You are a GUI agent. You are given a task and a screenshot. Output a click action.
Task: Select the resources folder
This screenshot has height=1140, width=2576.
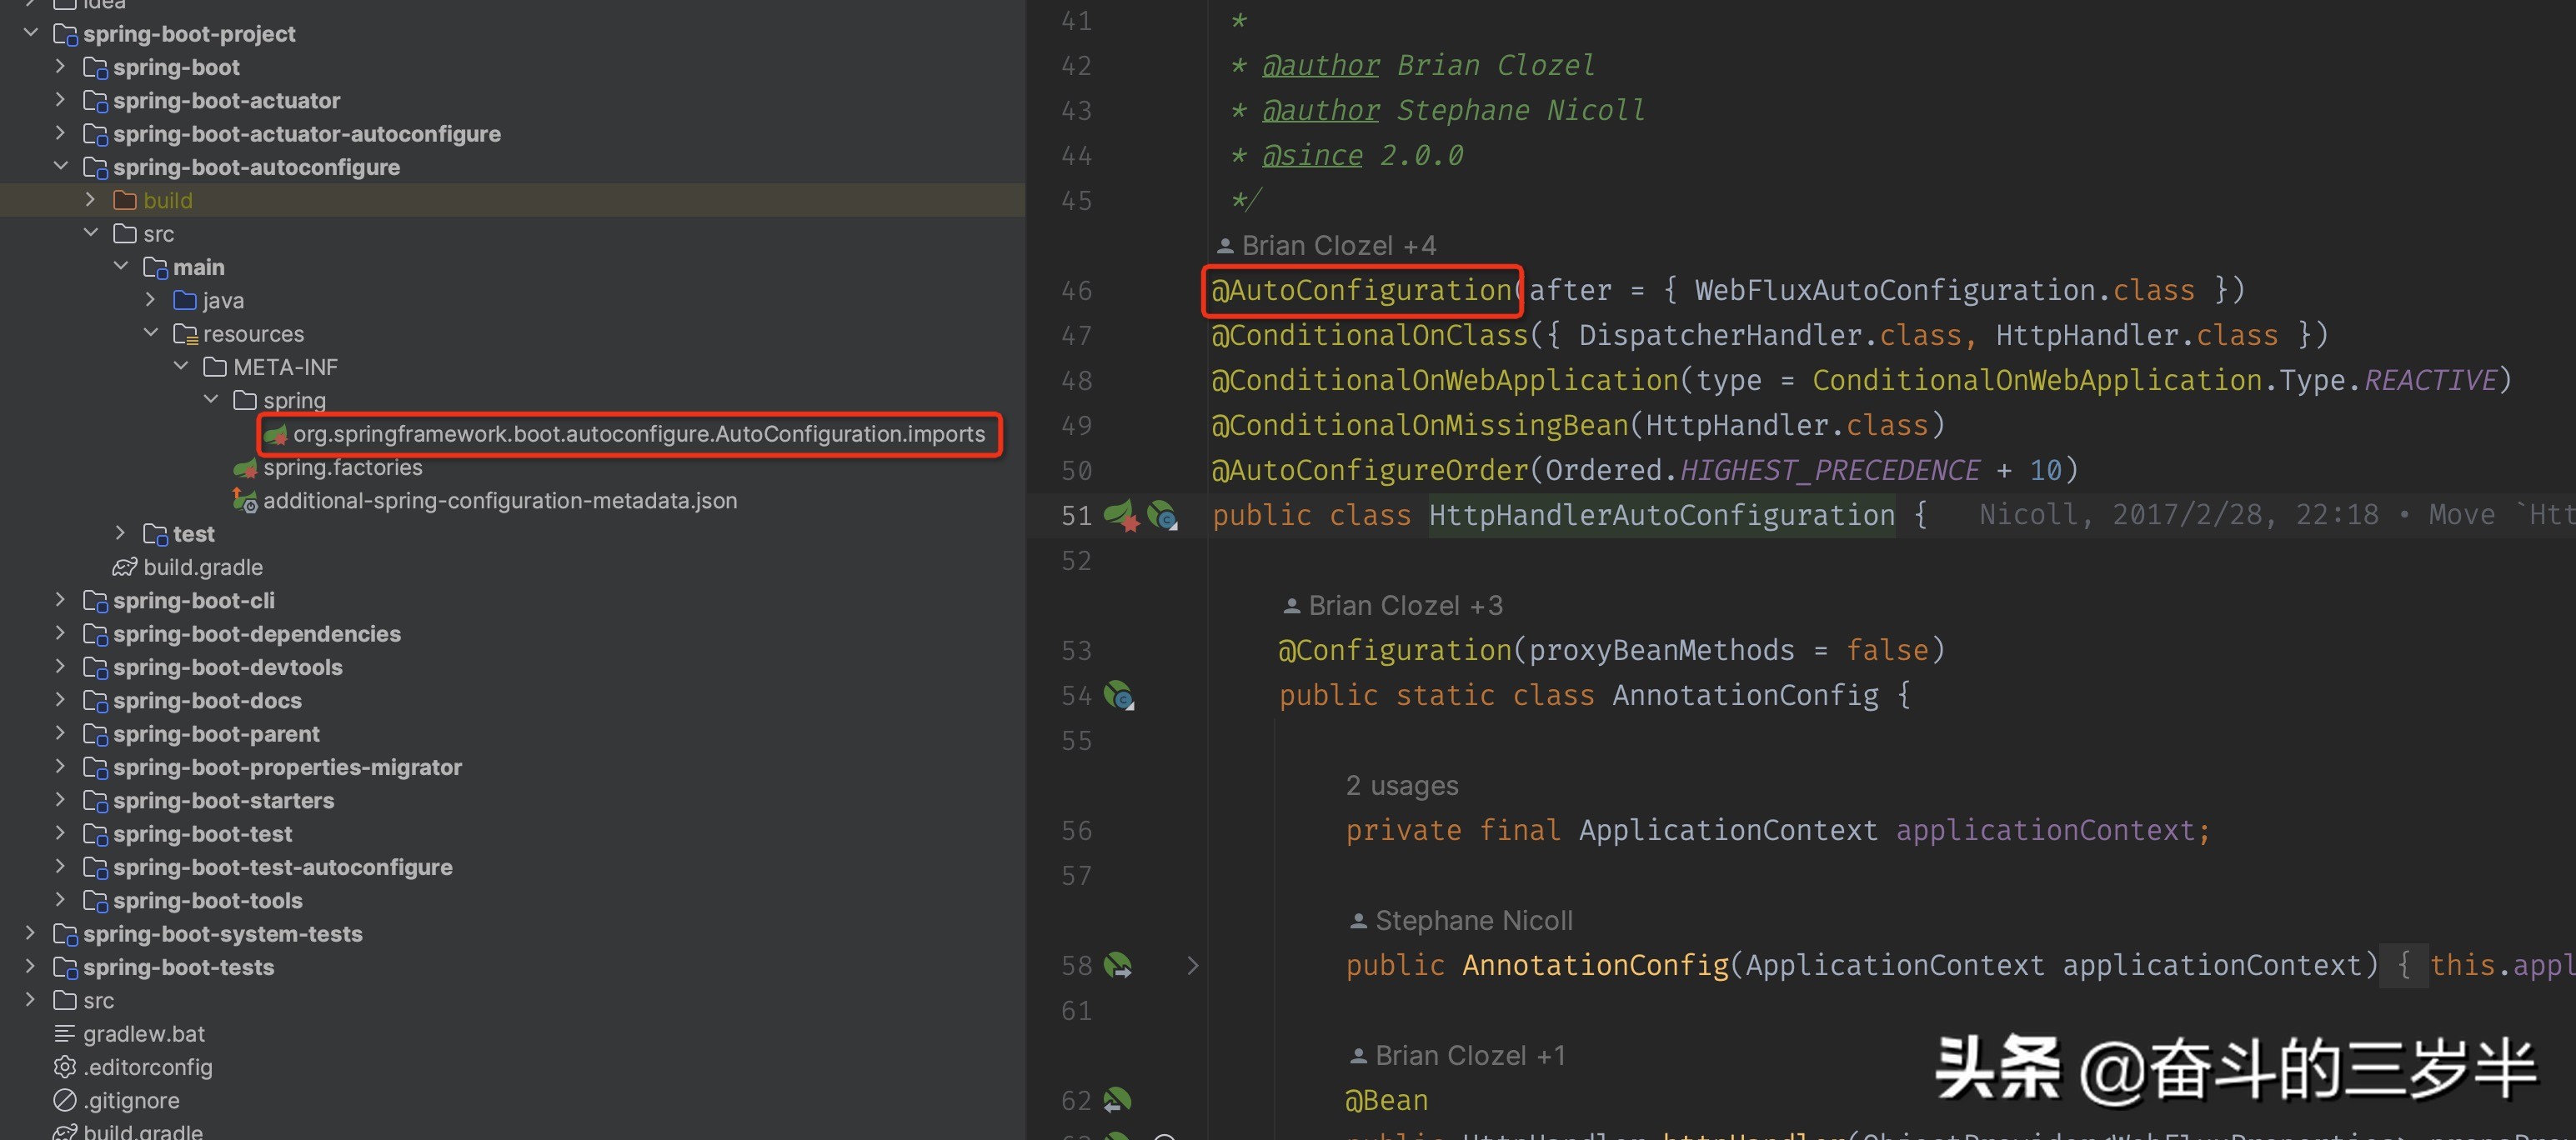pyautogui.click(x=253, y=334)
